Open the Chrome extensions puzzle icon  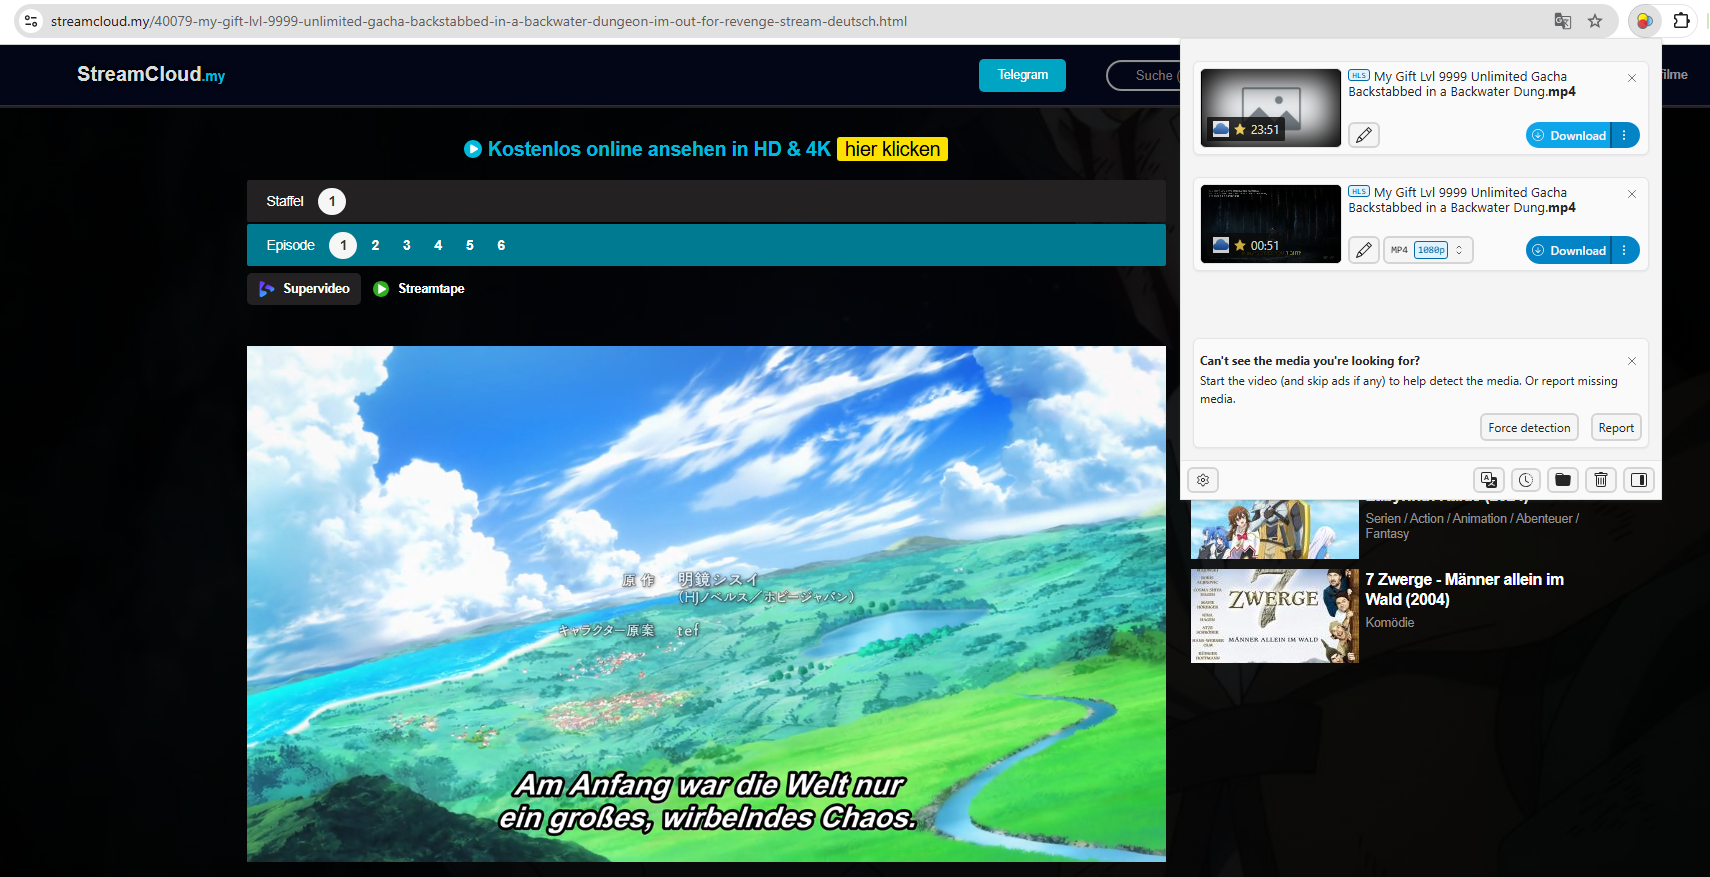click(x=1682, y=21)
